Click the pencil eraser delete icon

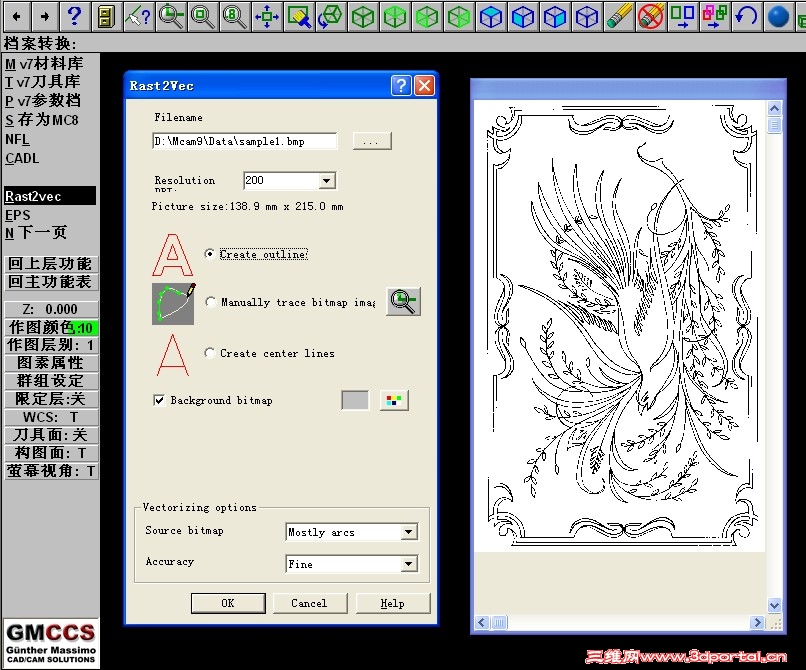[618, 16]
